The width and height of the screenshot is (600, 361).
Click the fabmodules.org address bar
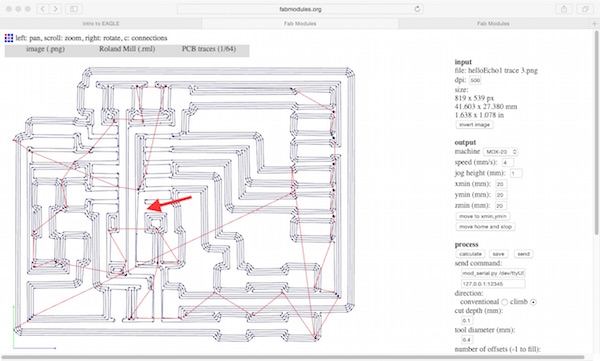coord(300,9)
